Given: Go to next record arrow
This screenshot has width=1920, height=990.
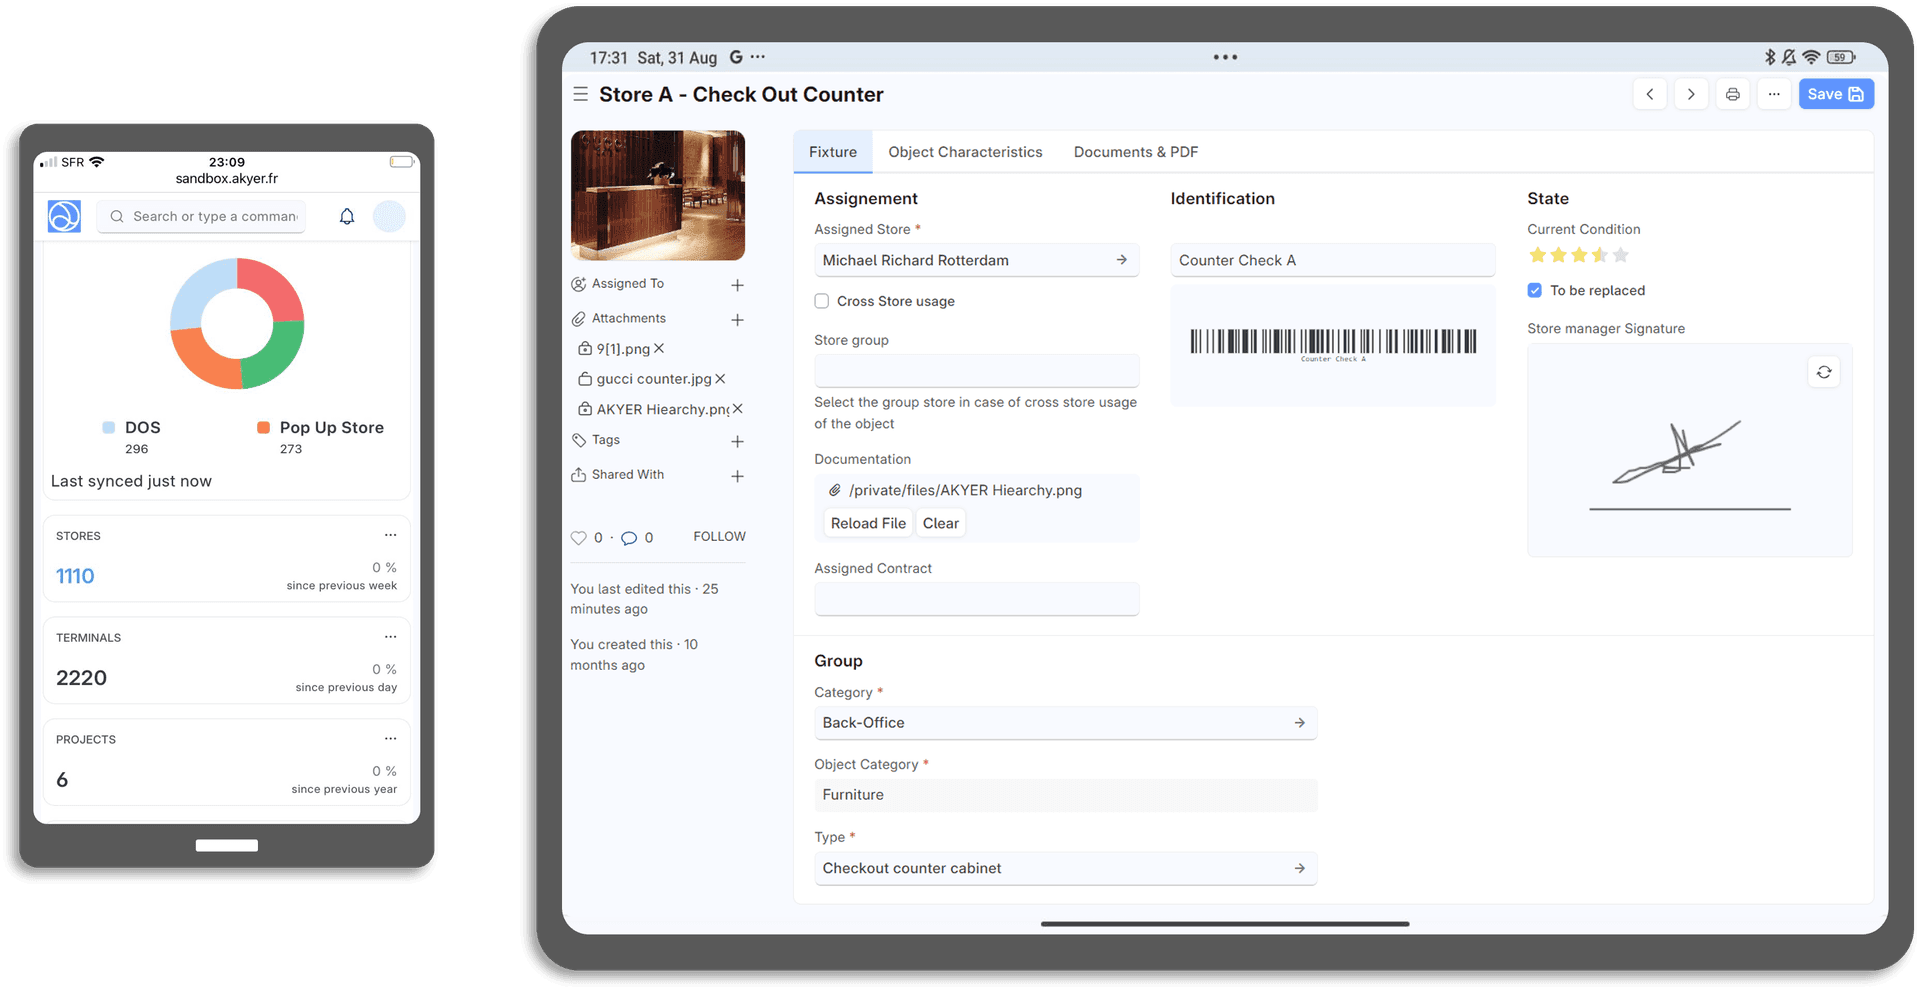Looking at the screenshot, I should pos(1691,94).
